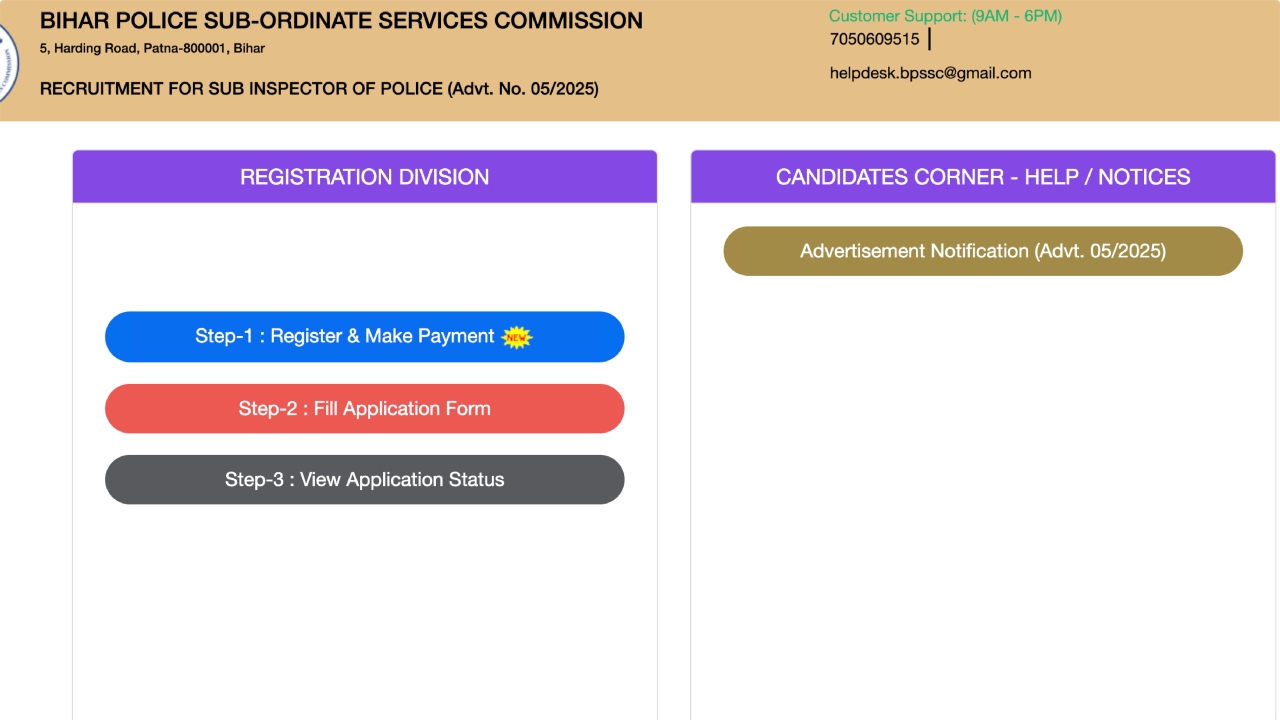This screenshot has height=720, width=1280.
Task: Click the support phone number 7050609515
Action: coord(874,40)
